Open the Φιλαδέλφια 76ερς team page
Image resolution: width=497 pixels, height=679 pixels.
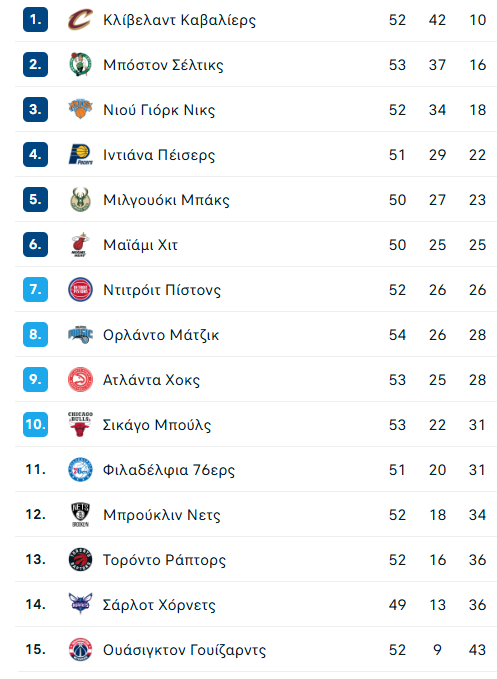(169, 470)
